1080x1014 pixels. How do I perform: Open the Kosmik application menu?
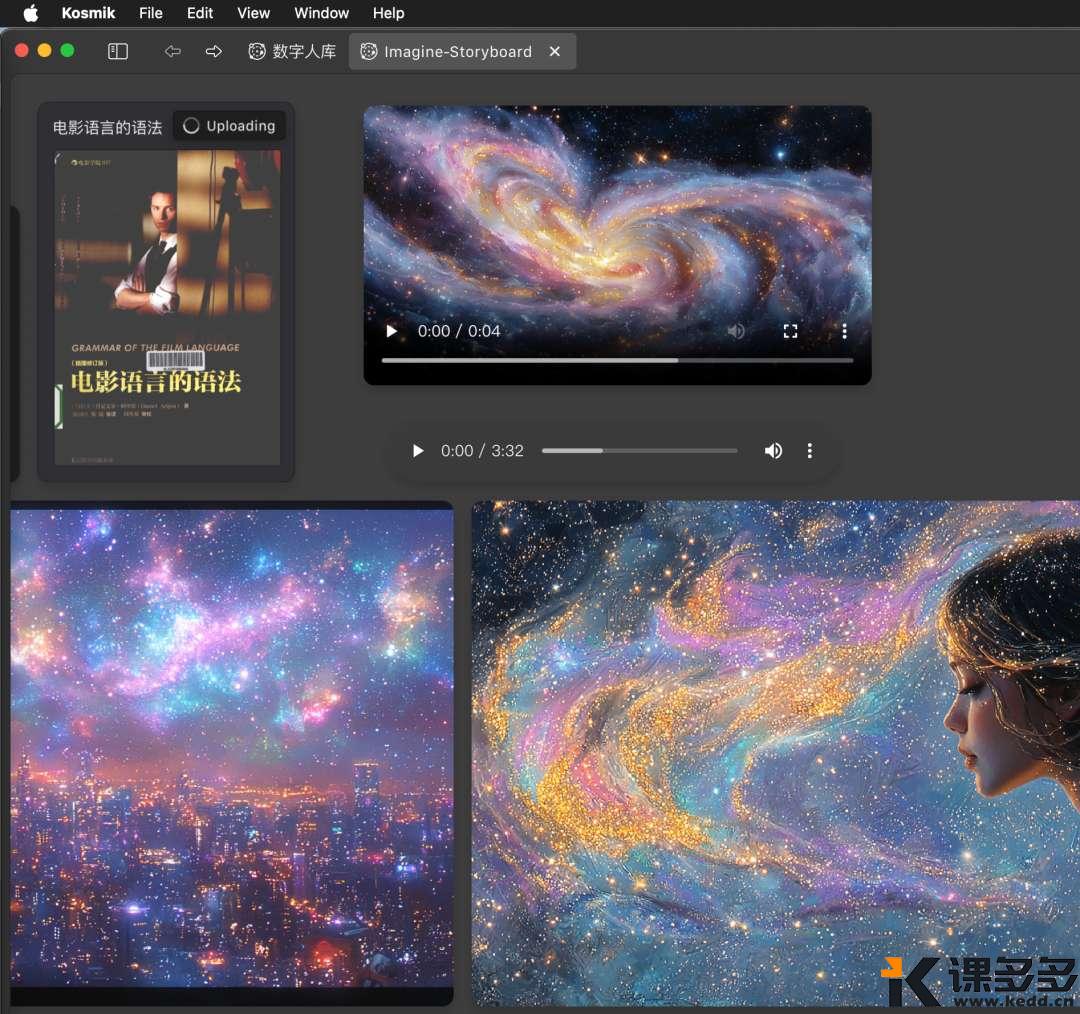click(88, 13)
